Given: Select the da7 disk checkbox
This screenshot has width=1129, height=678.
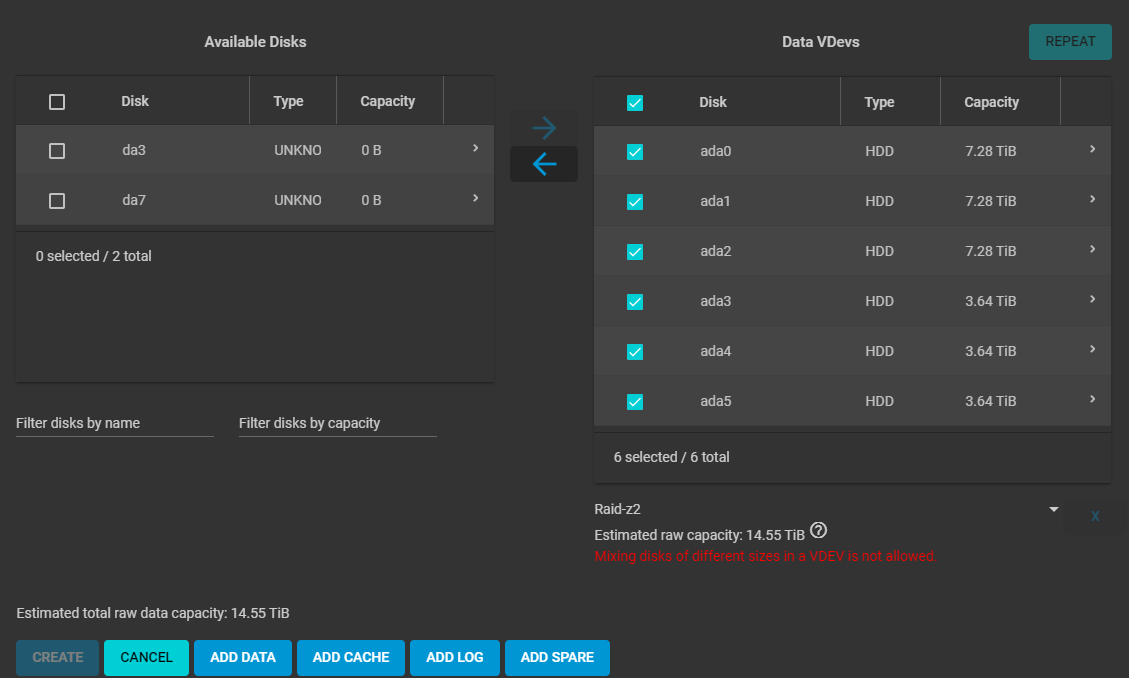Looking at the screenshot, I should coord(57,201).
